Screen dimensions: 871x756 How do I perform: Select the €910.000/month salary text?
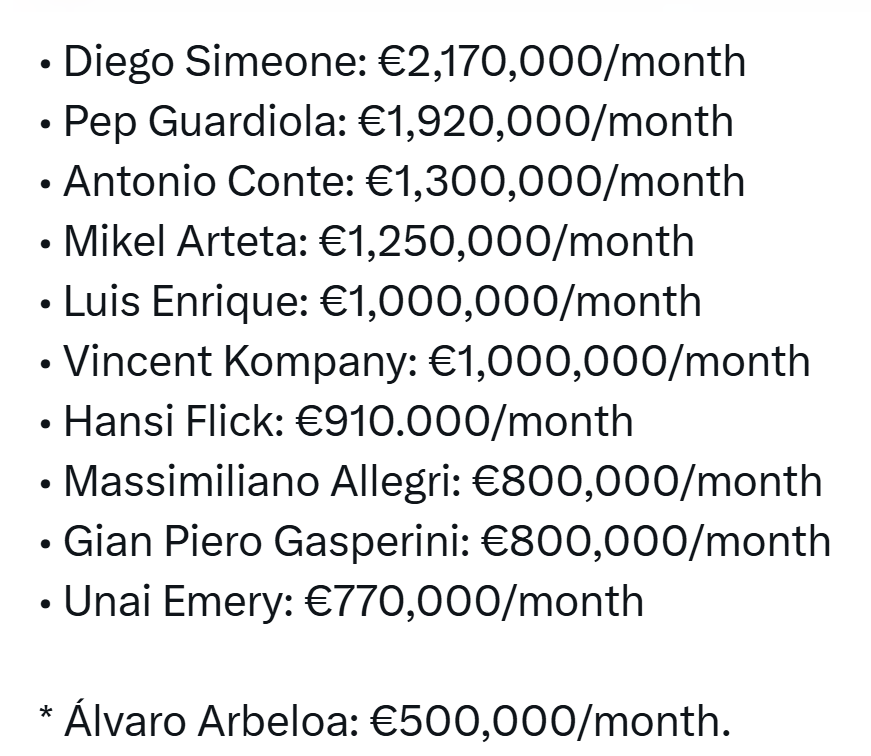coord(465,422)
